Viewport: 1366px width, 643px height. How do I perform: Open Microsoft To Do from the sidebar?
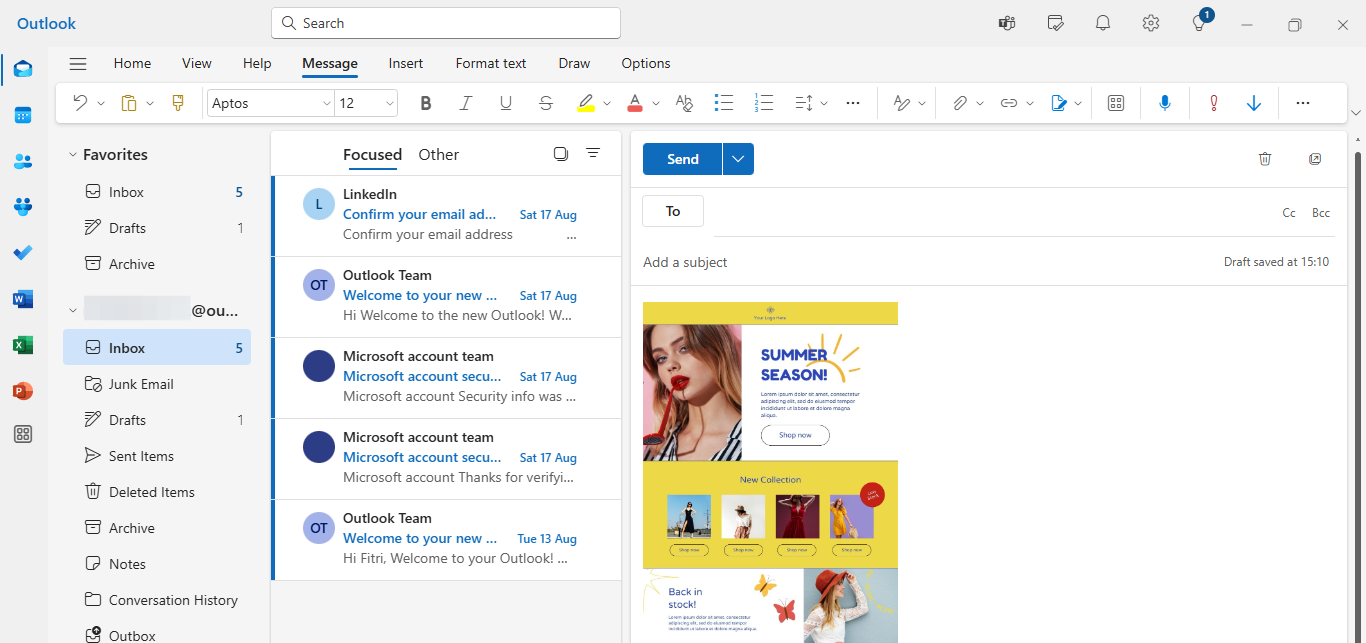(x=22, y=253)
